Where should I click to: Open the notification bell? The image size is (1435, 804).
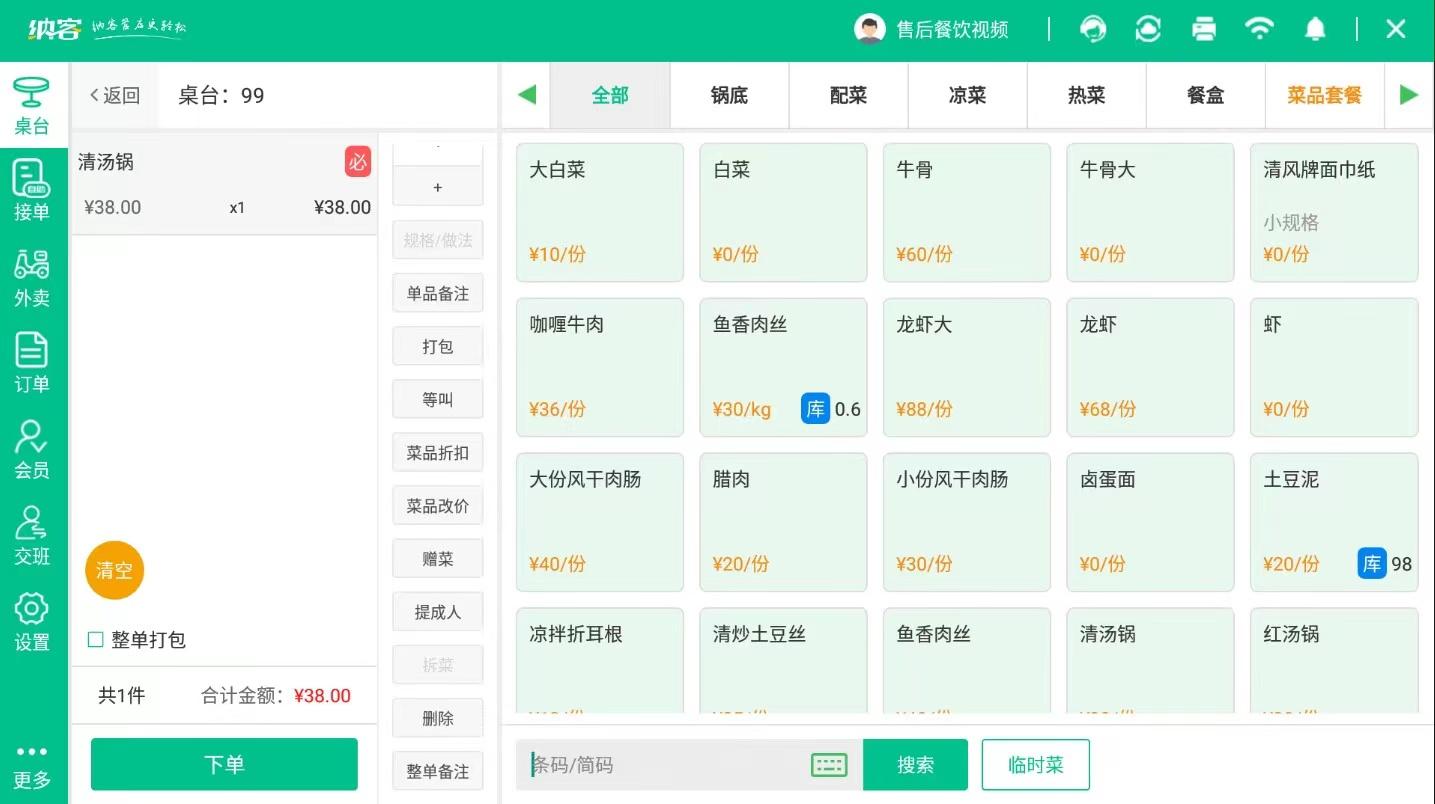pyautogui.click(x=1315, y=29)
